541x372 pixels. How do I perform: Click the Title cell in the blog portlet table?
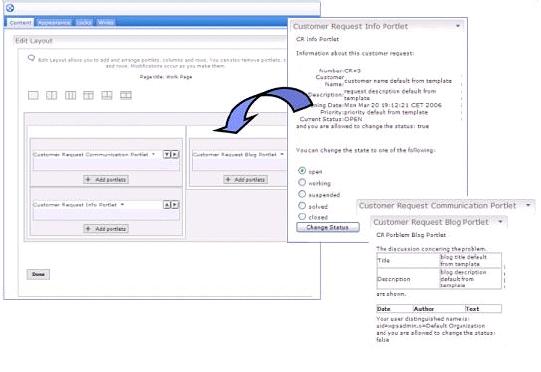(x=408, y=261)
